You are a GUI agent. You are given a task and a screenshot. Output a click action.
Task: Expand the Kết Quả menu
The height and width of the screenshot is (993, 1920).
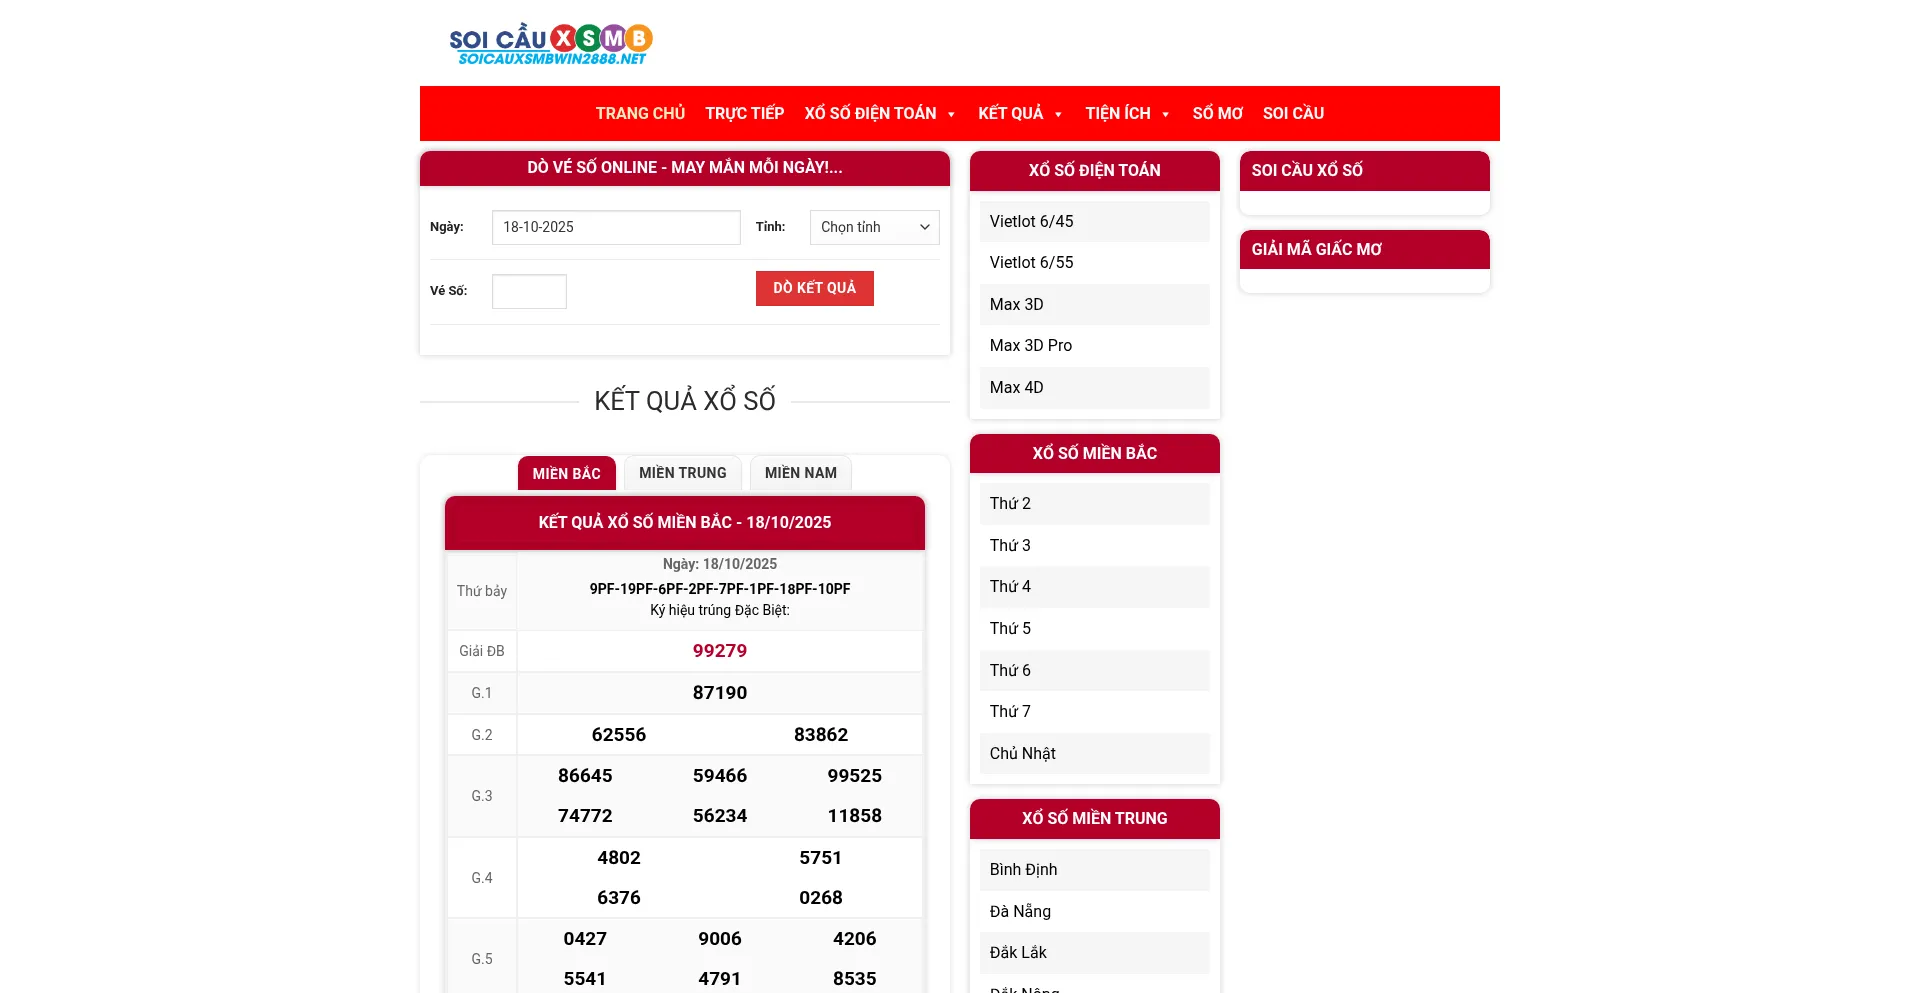(1019, 114)
